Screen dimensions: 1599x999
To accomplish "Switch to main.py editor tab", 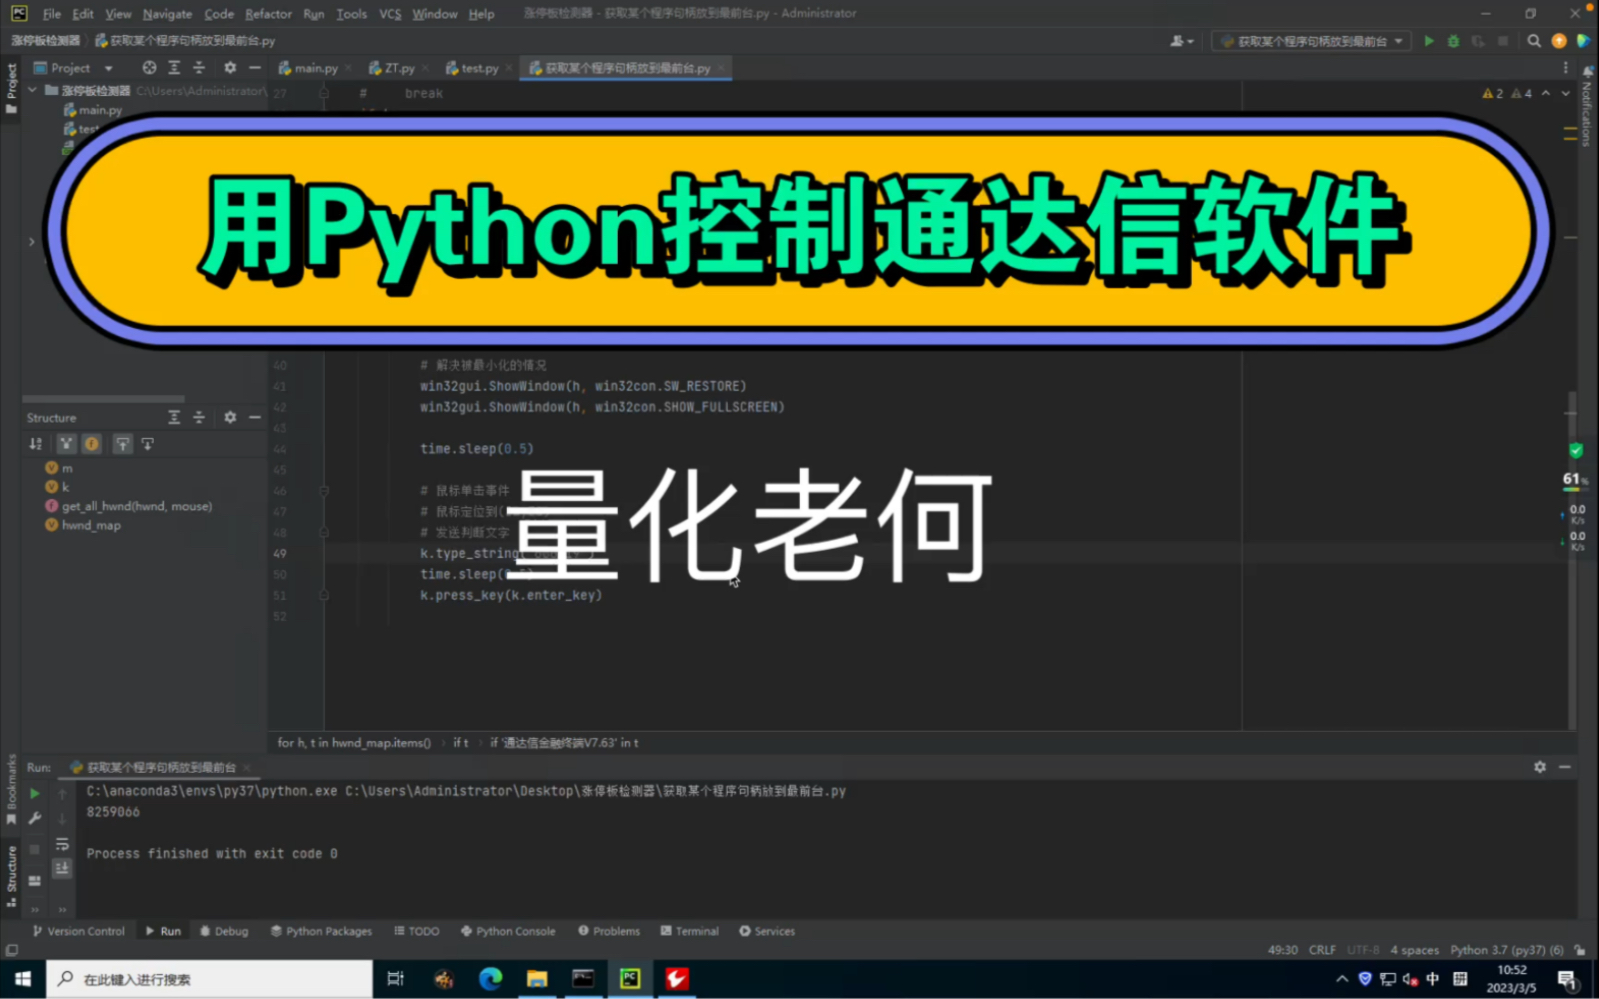I will pyautogui.click(x=315, y=68).
